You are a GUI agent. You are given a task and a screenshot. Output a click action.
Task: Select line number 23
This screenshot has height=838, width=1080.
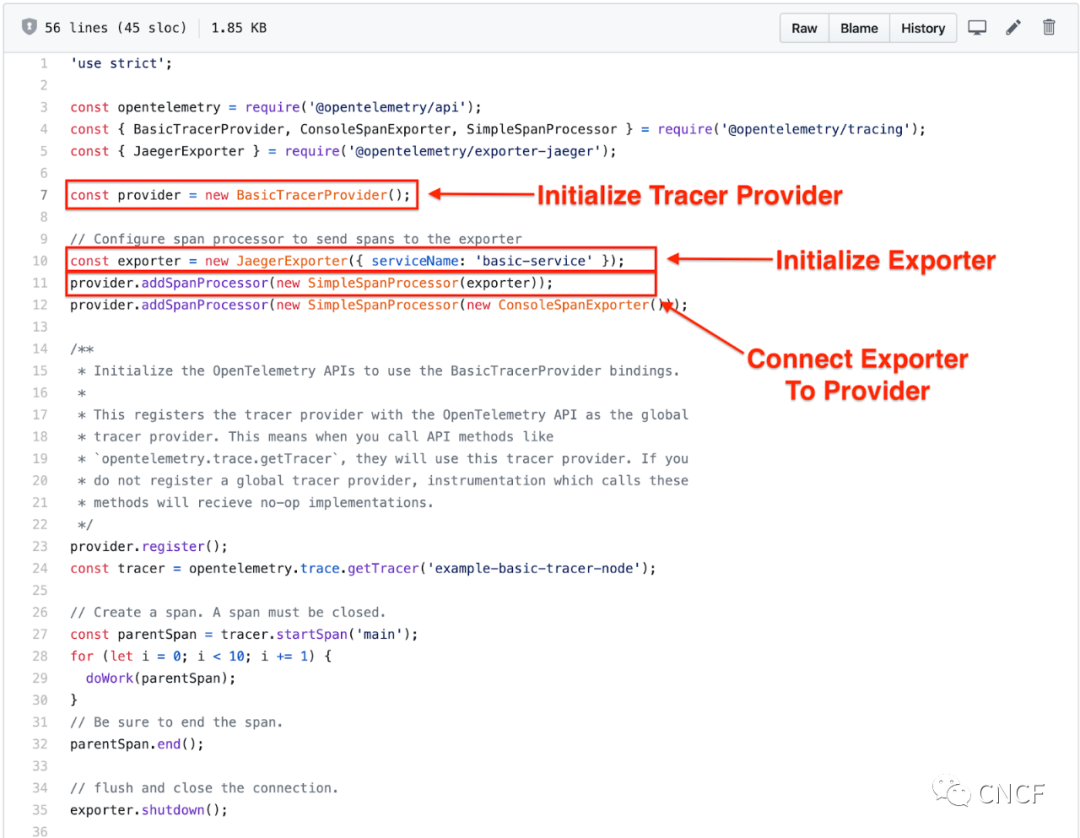[40, 546]
